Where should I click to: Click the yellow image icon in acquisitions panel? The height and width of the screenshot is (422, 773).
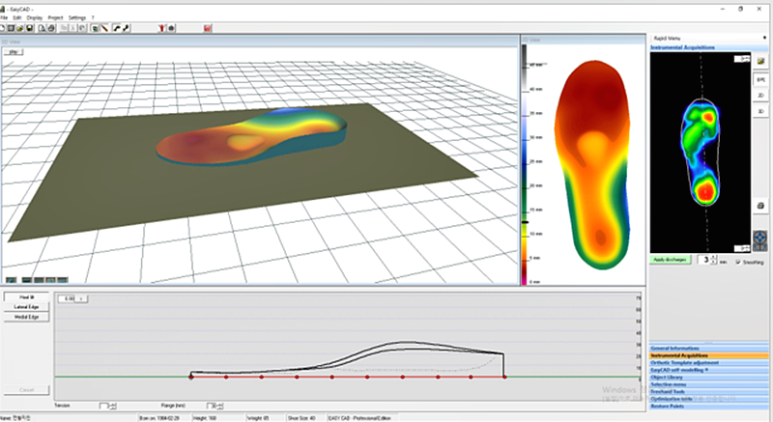761,61
